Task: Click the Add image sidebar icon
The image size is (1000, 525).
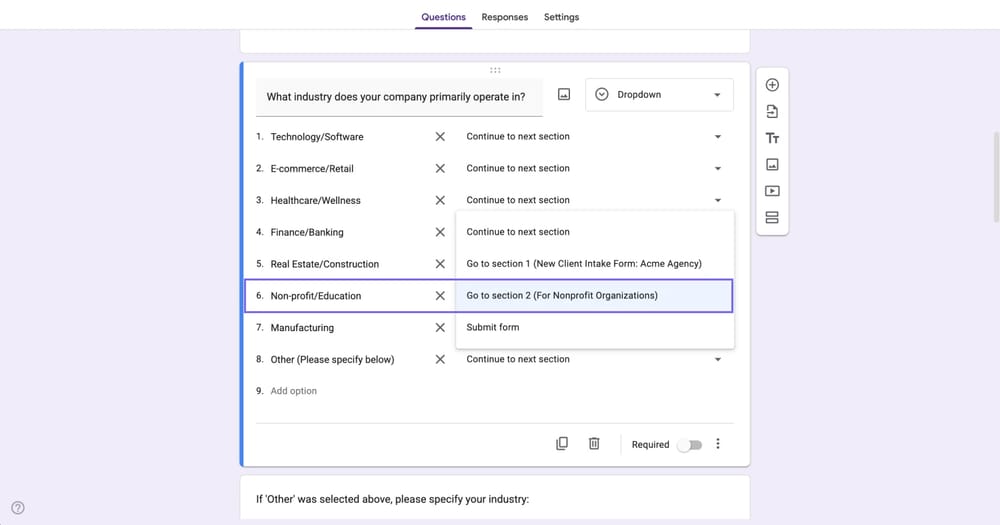Action: 772,165
